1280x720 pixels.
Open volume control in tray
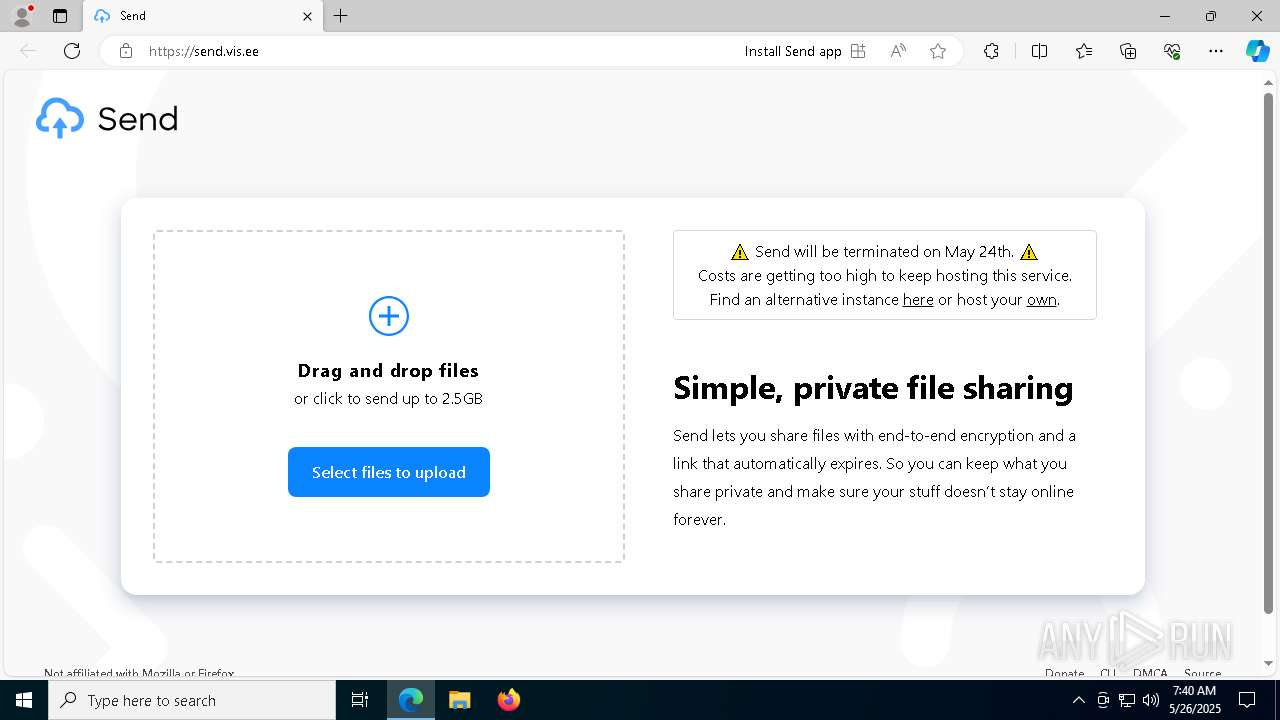click(x=1150, y=700)
